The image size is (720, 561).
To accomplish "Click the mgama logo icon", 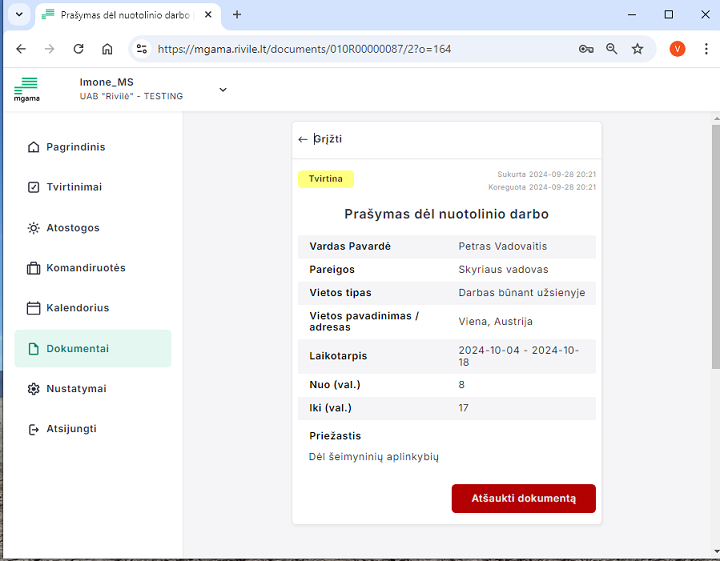I will pos(27,89).
